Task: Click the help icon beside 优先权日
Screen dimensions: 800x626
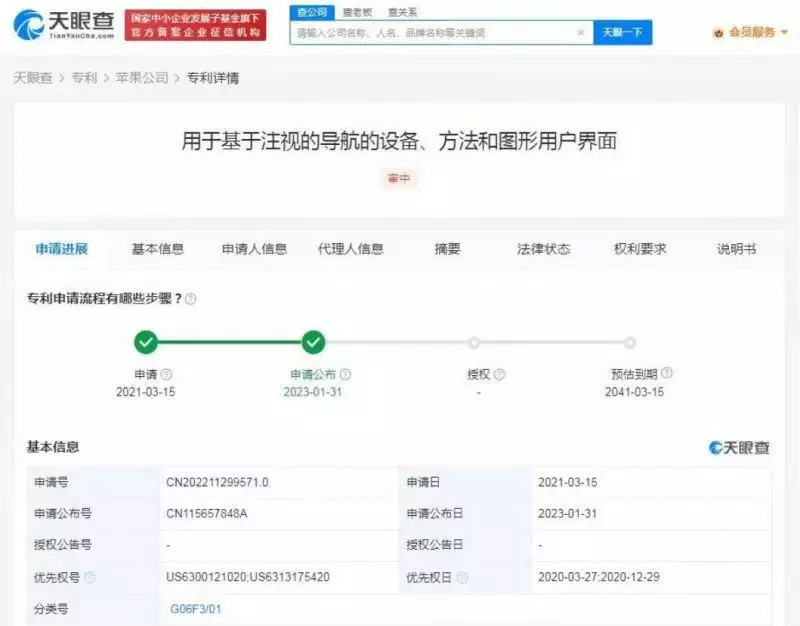Action: pos(462,578)
